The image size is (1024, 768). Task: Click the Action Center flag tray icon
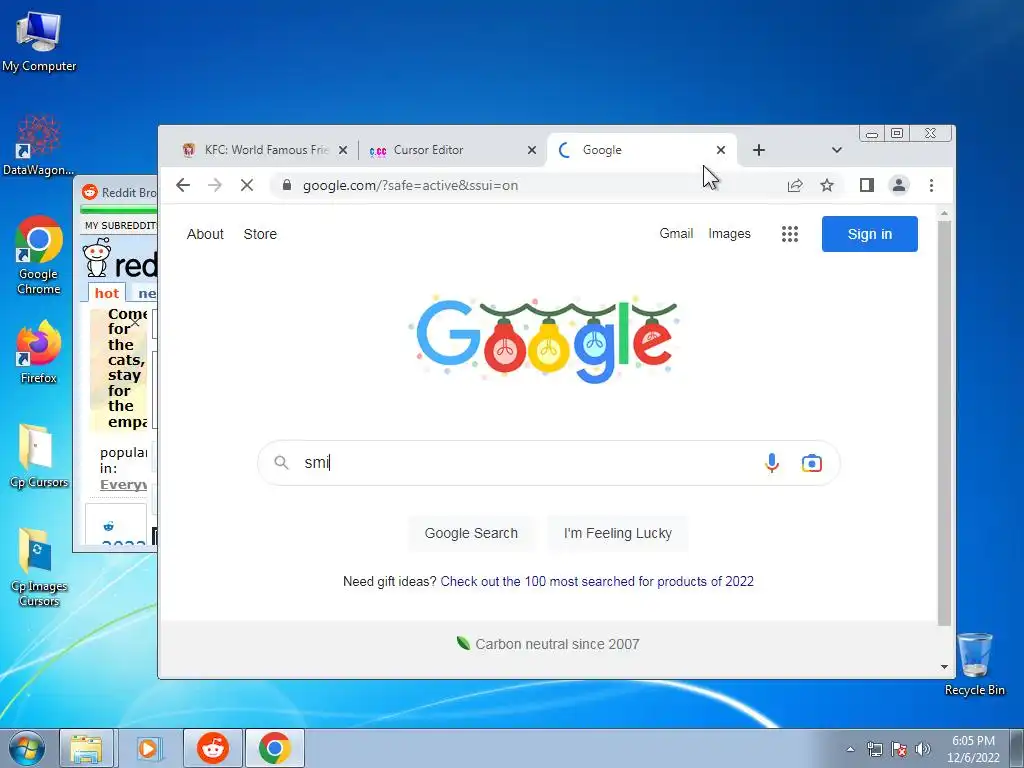tap(899, 749)
